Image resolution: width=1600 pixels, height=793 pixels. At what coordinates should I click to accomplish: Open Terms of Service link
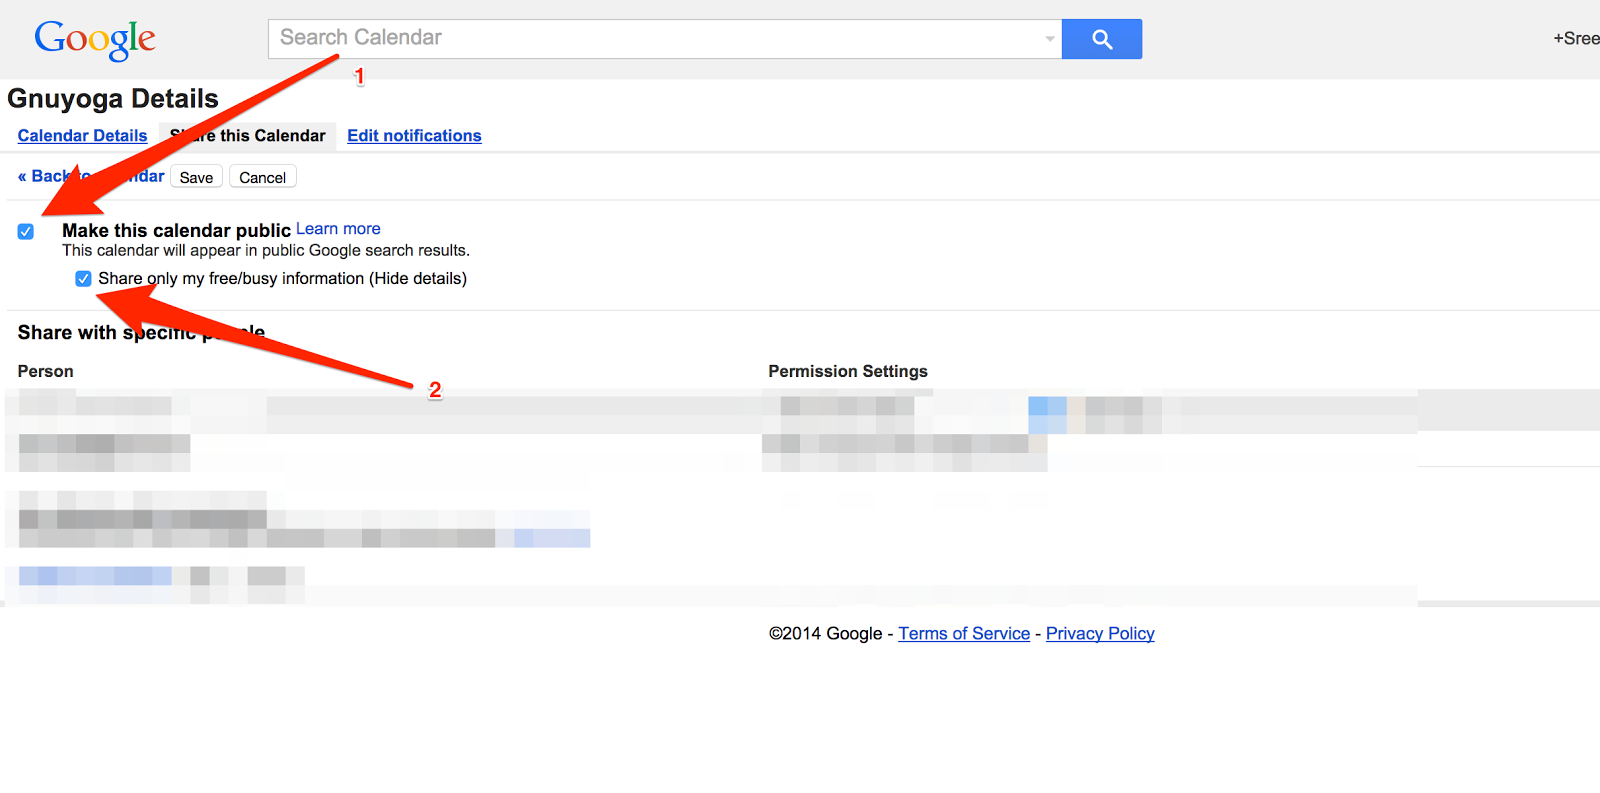pyautogui.click(x=964, y=634)
